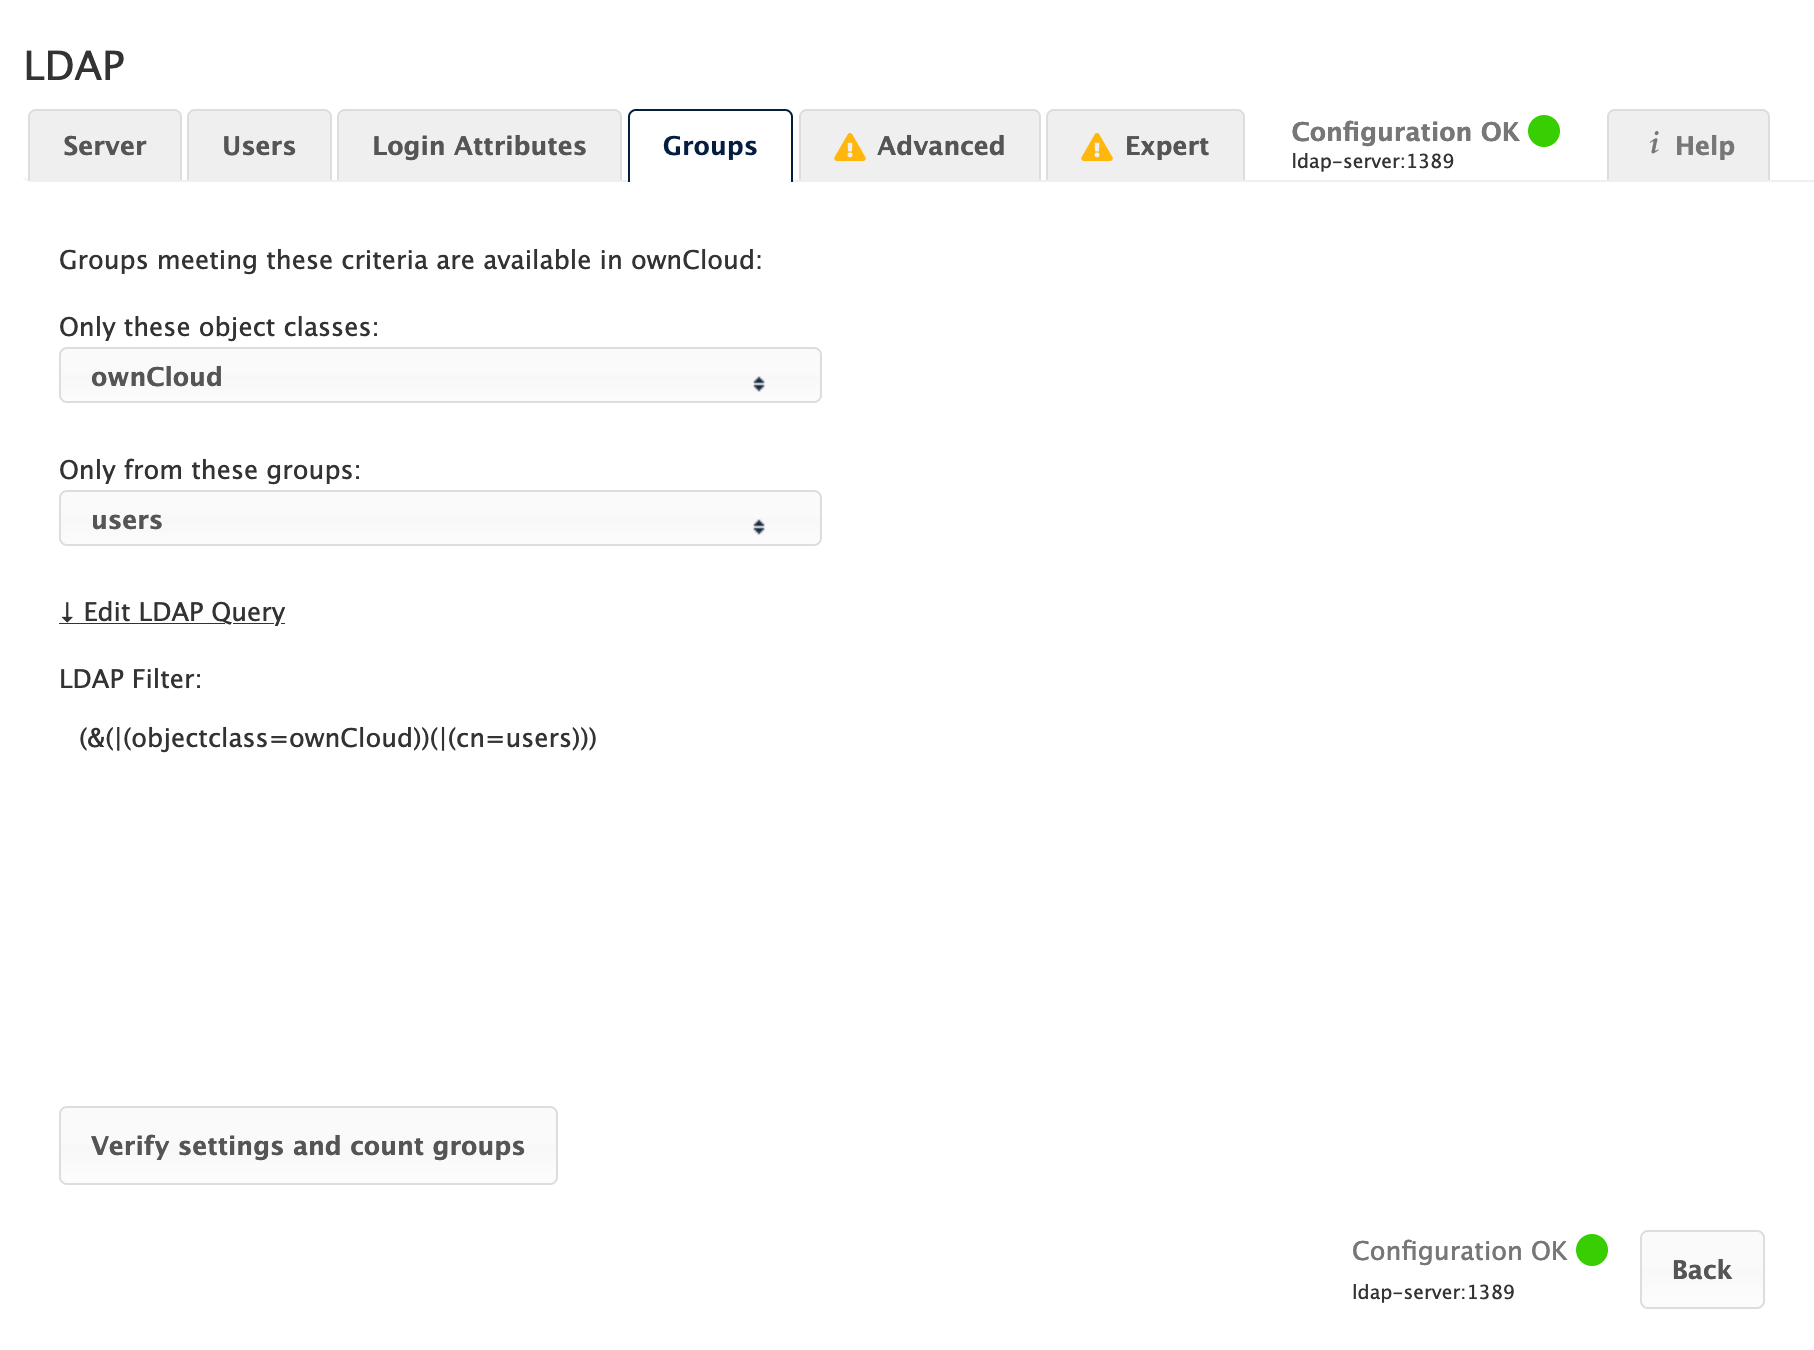Viewport: 1814px width, 1350px height.
Task: Click Verify settings and count groups
Action: pos(307,1146)
